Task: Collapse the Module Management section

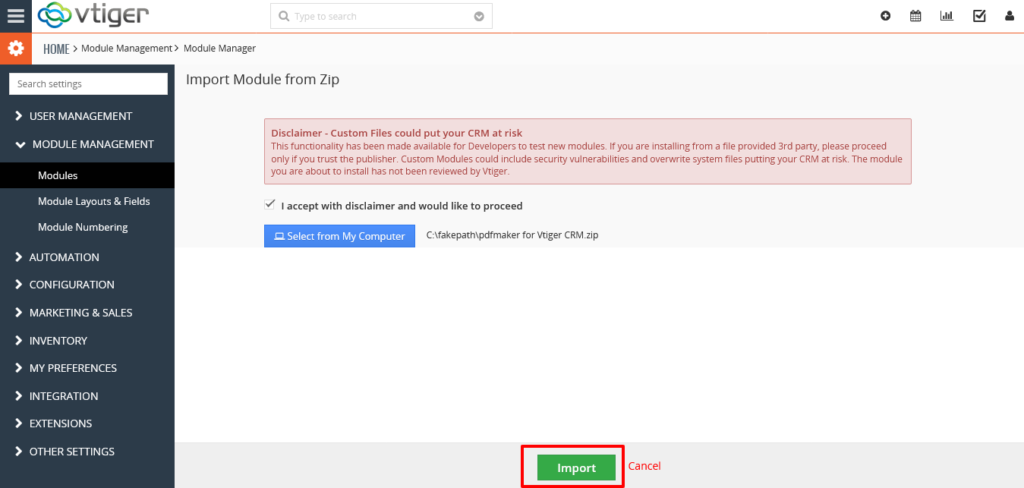Action: 85,144
